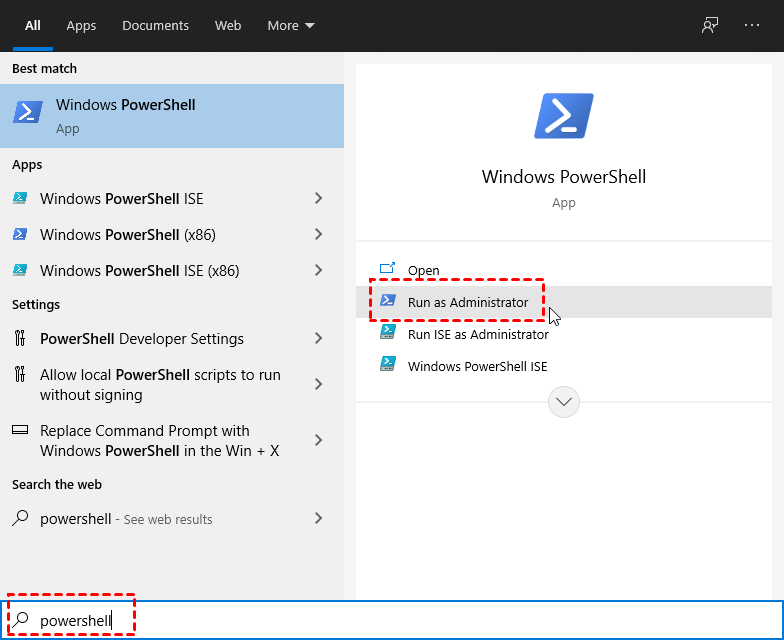The width and height of the screenshot is (784, 640).
Task: Expand more actions with the circular chevron
Action: coord(564,402)
